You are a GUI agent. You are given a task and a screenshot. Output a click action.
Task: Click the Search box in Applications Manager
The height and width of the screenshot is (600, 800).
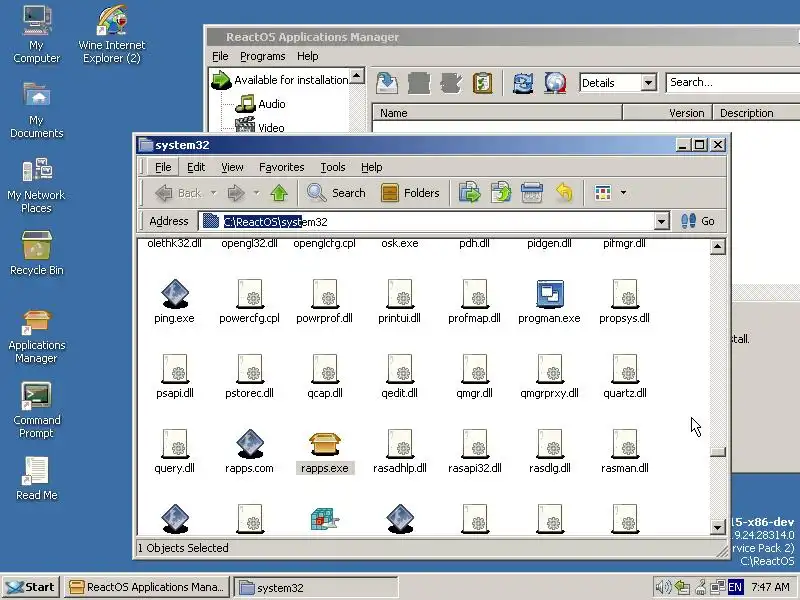point(733,82)
